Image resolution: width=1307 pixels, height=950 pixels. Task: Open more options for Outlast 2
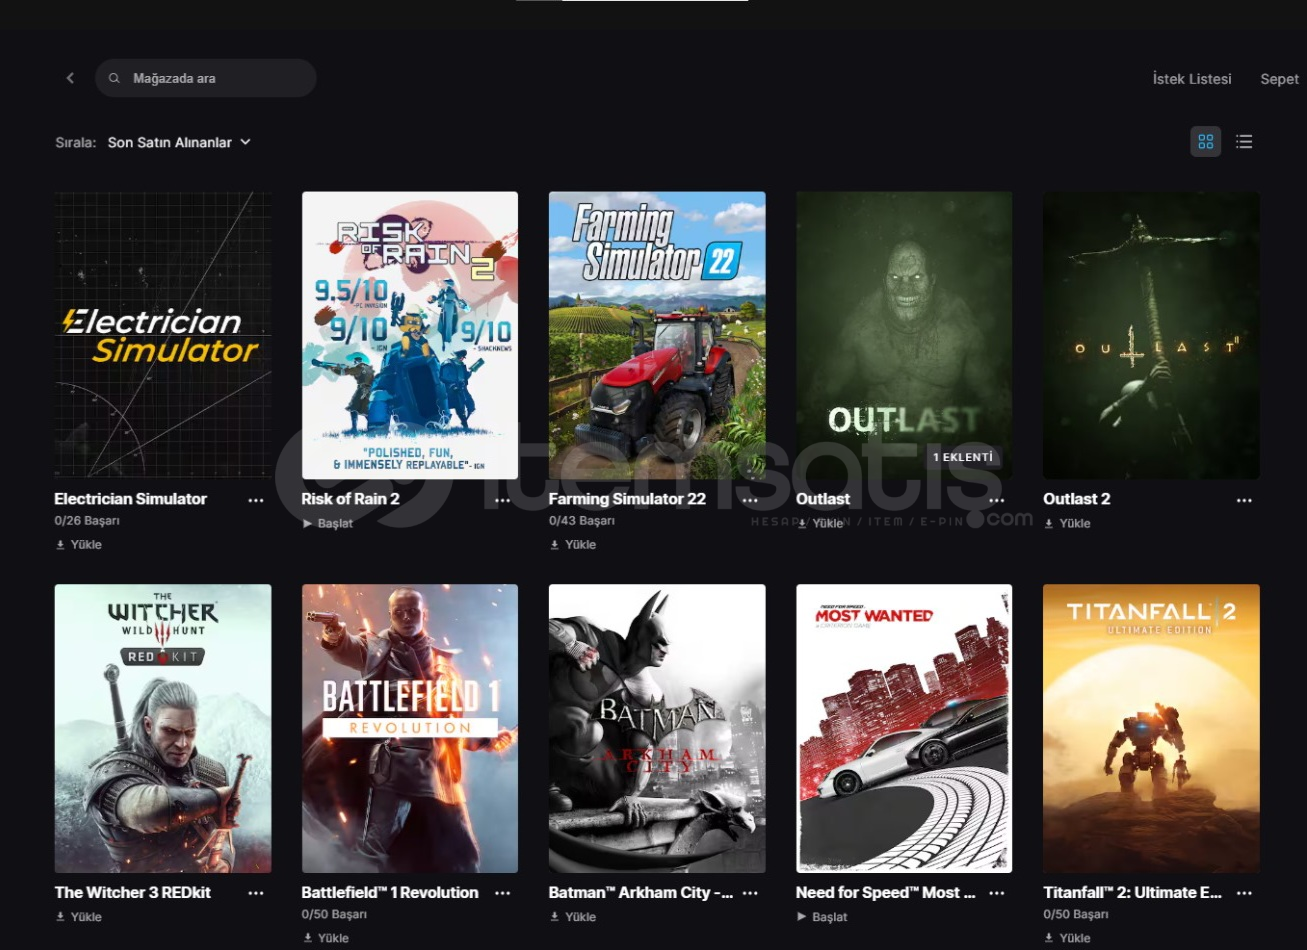coord(1244,500)
